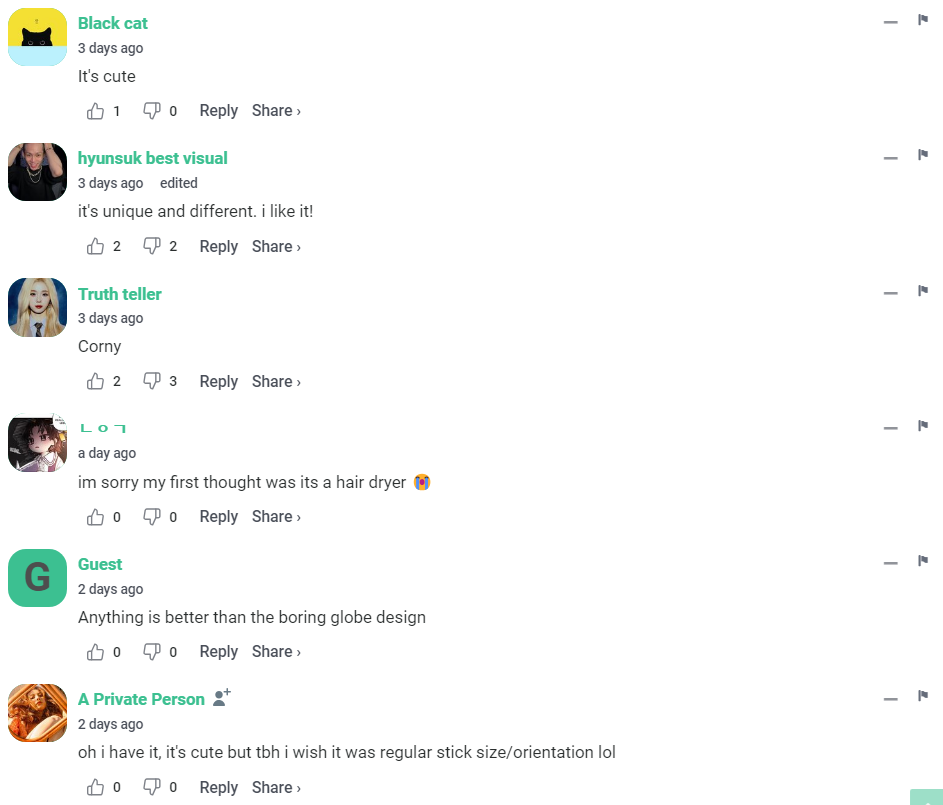
Task: Open Truth teller's profile name link
Action: pyautogui.click(x=120, y=294)
